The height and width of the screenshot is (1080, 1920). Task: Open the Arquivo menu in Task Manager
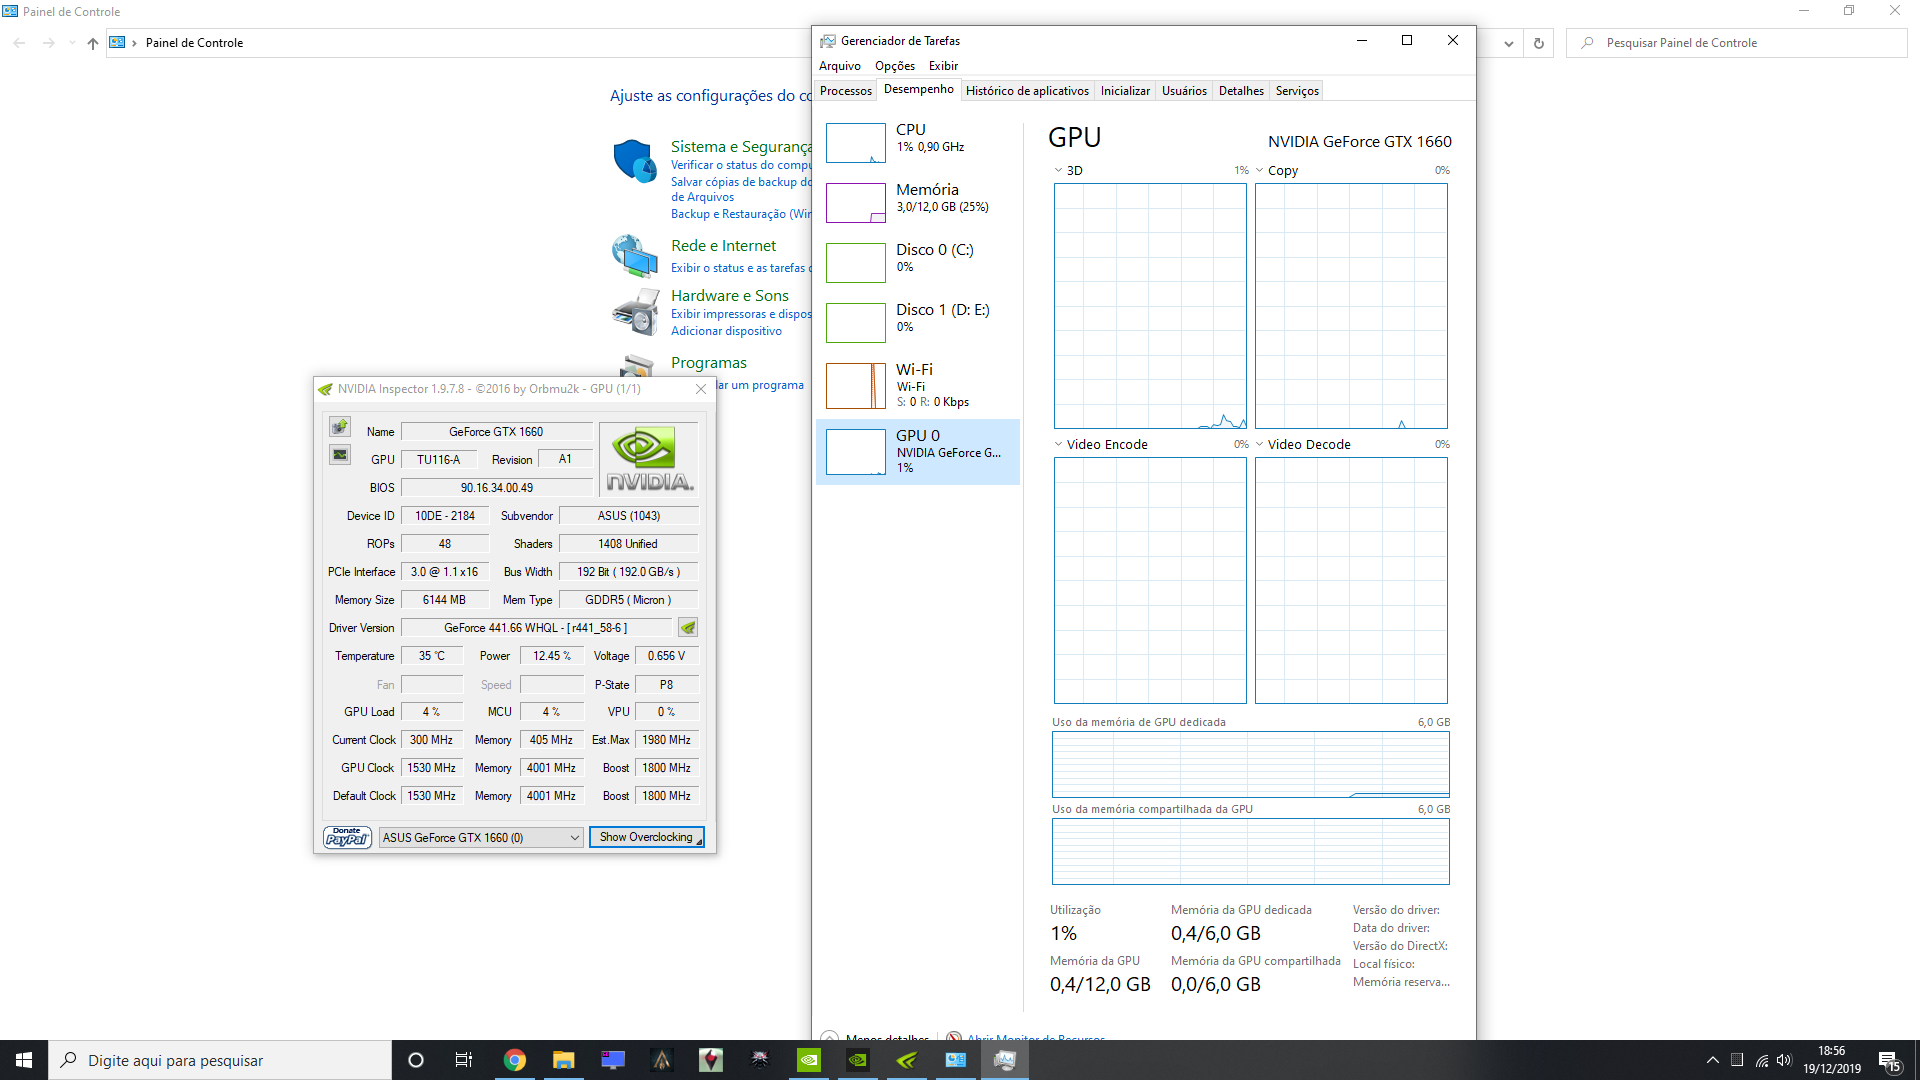click(x=840, y=66)
